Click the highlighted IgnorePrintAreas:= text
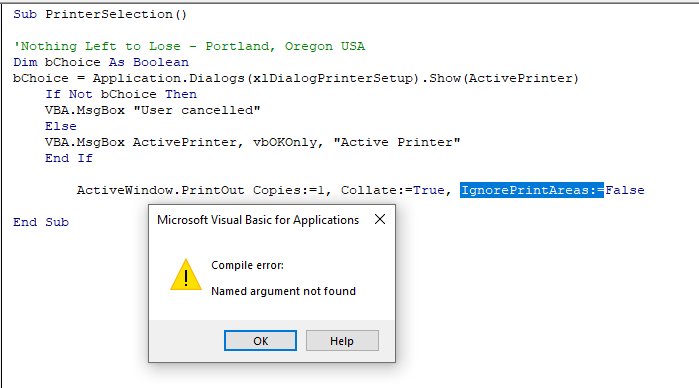 [x=532, y=190]
